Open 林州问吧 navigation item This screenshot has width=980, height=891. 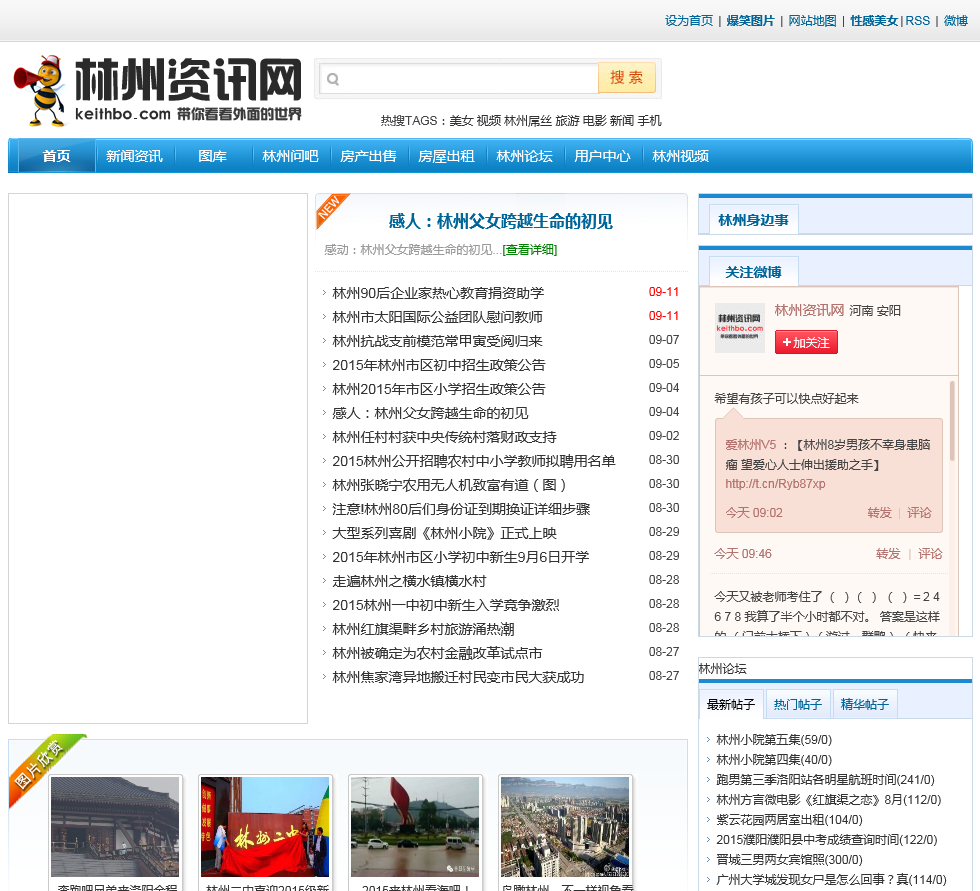tap(291, 156)
